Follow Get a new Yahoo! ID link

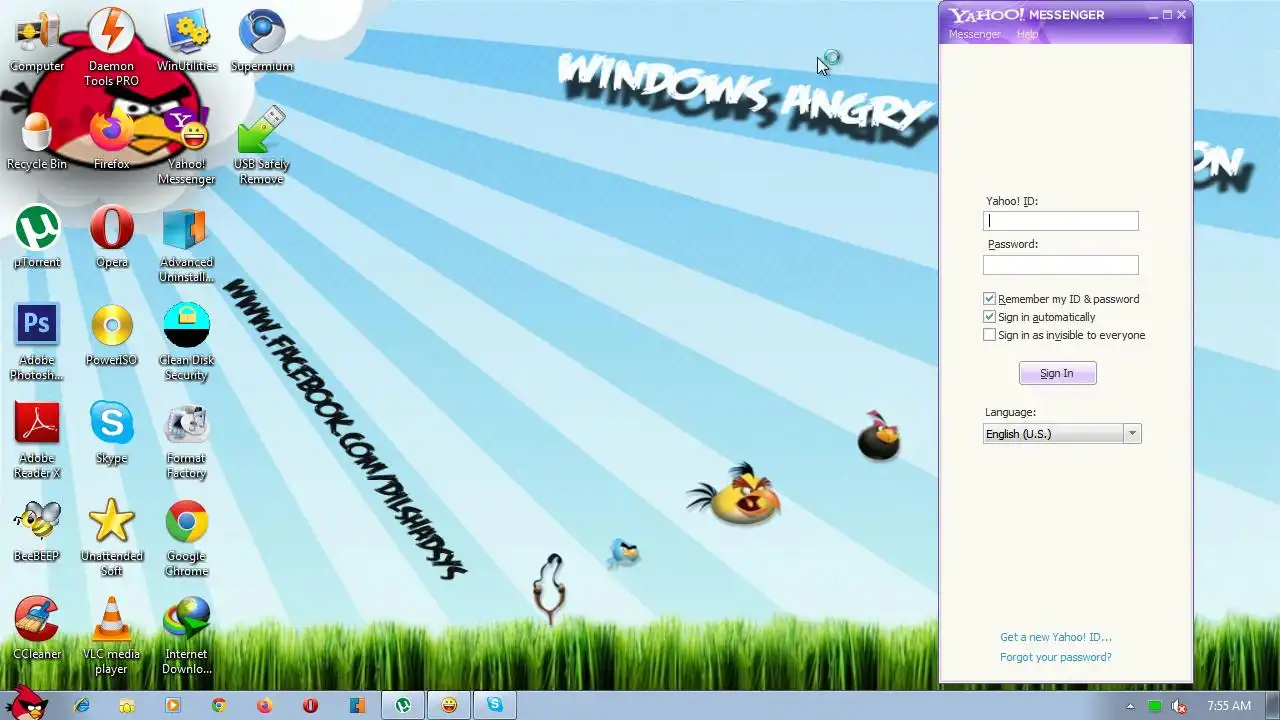coord(1055,637)
